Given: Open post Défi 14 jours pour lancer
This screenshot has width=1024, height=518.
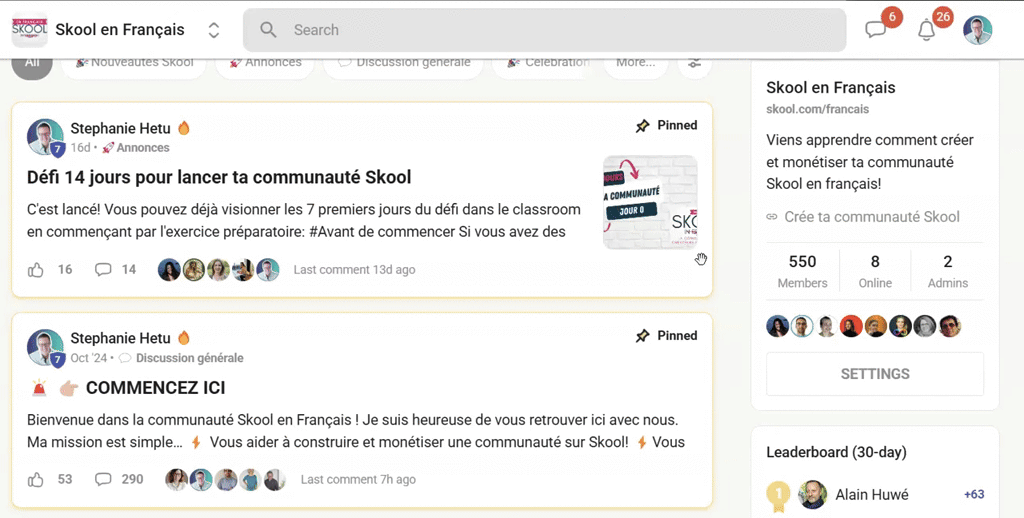Looking at the screenshot, I should [219, 177].
